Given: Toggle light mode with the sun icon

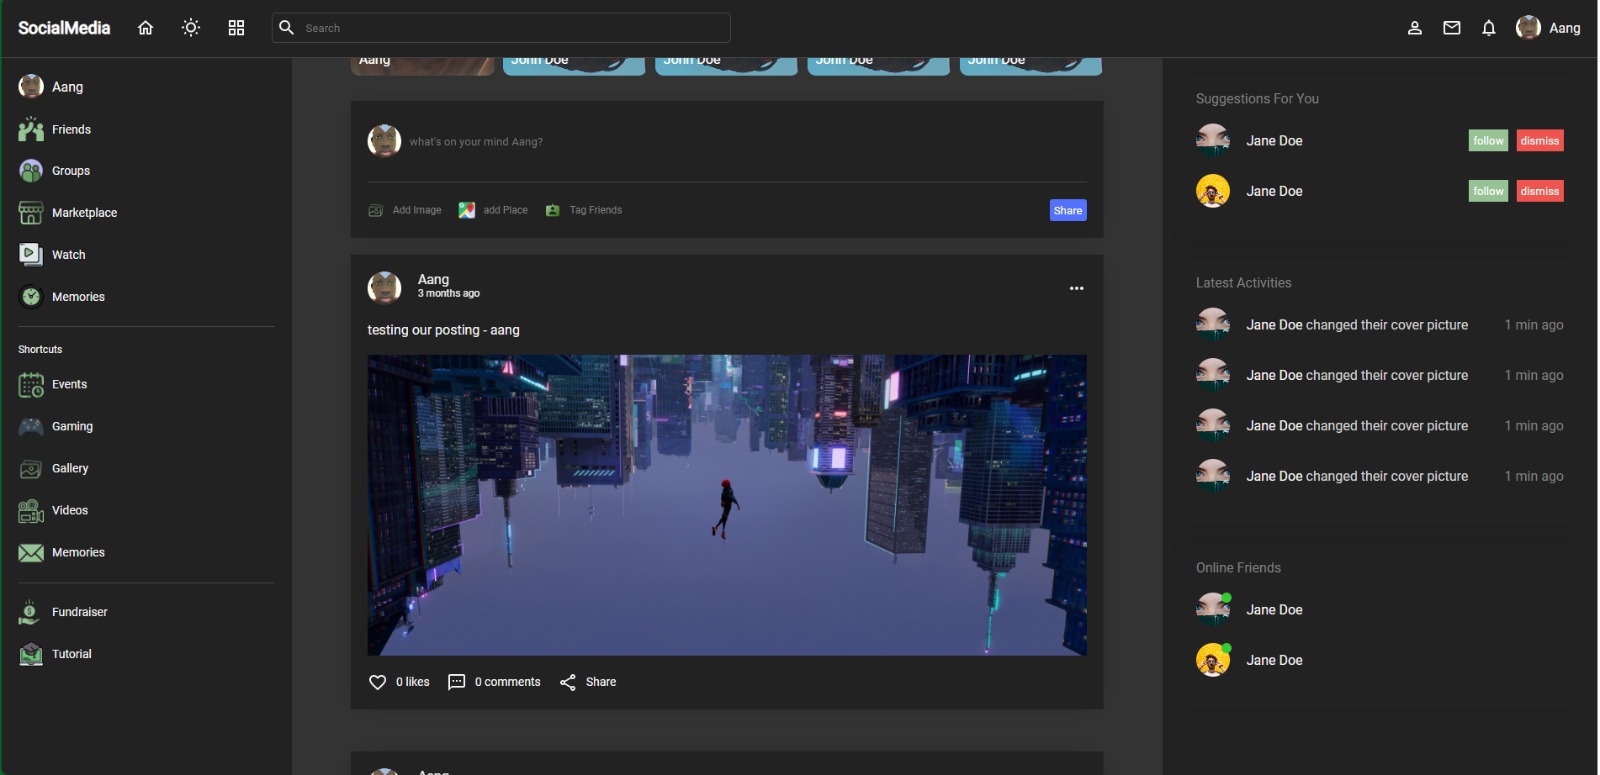Looking at the screenshot, I should [191, 28].
